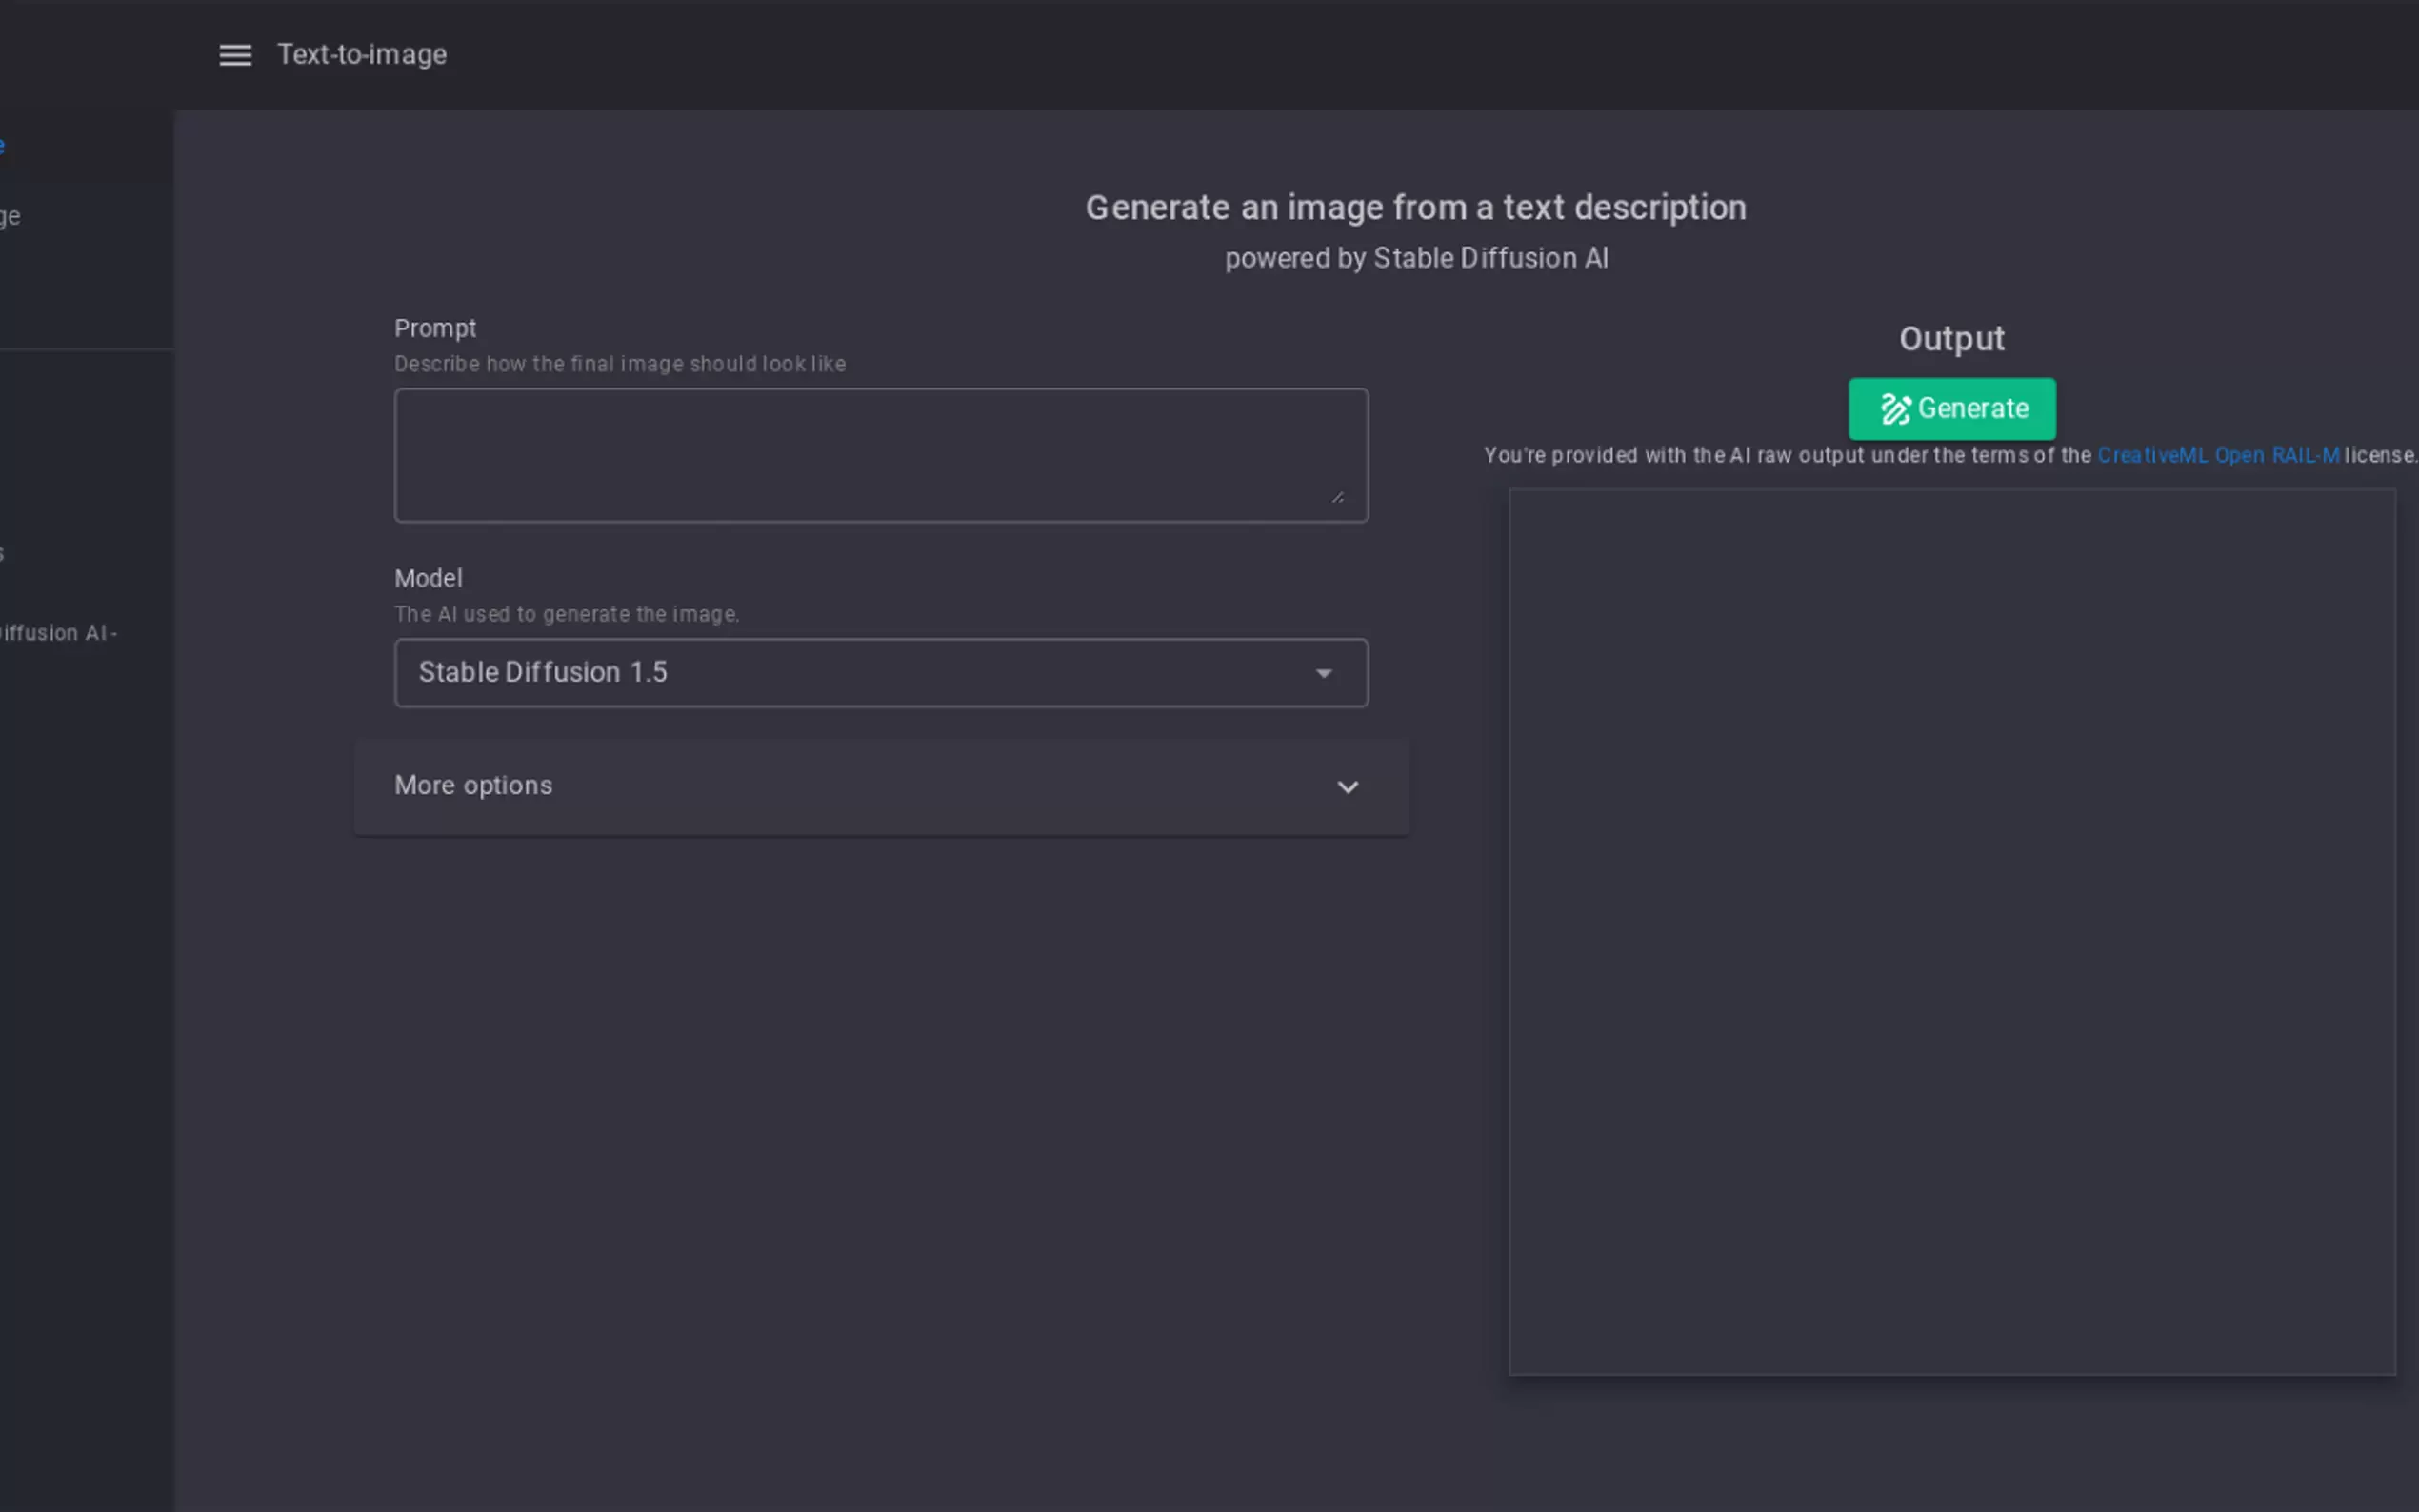
Task: Open the Stable Diffusion 1.5 model dropdown
Action: point(880,673)
